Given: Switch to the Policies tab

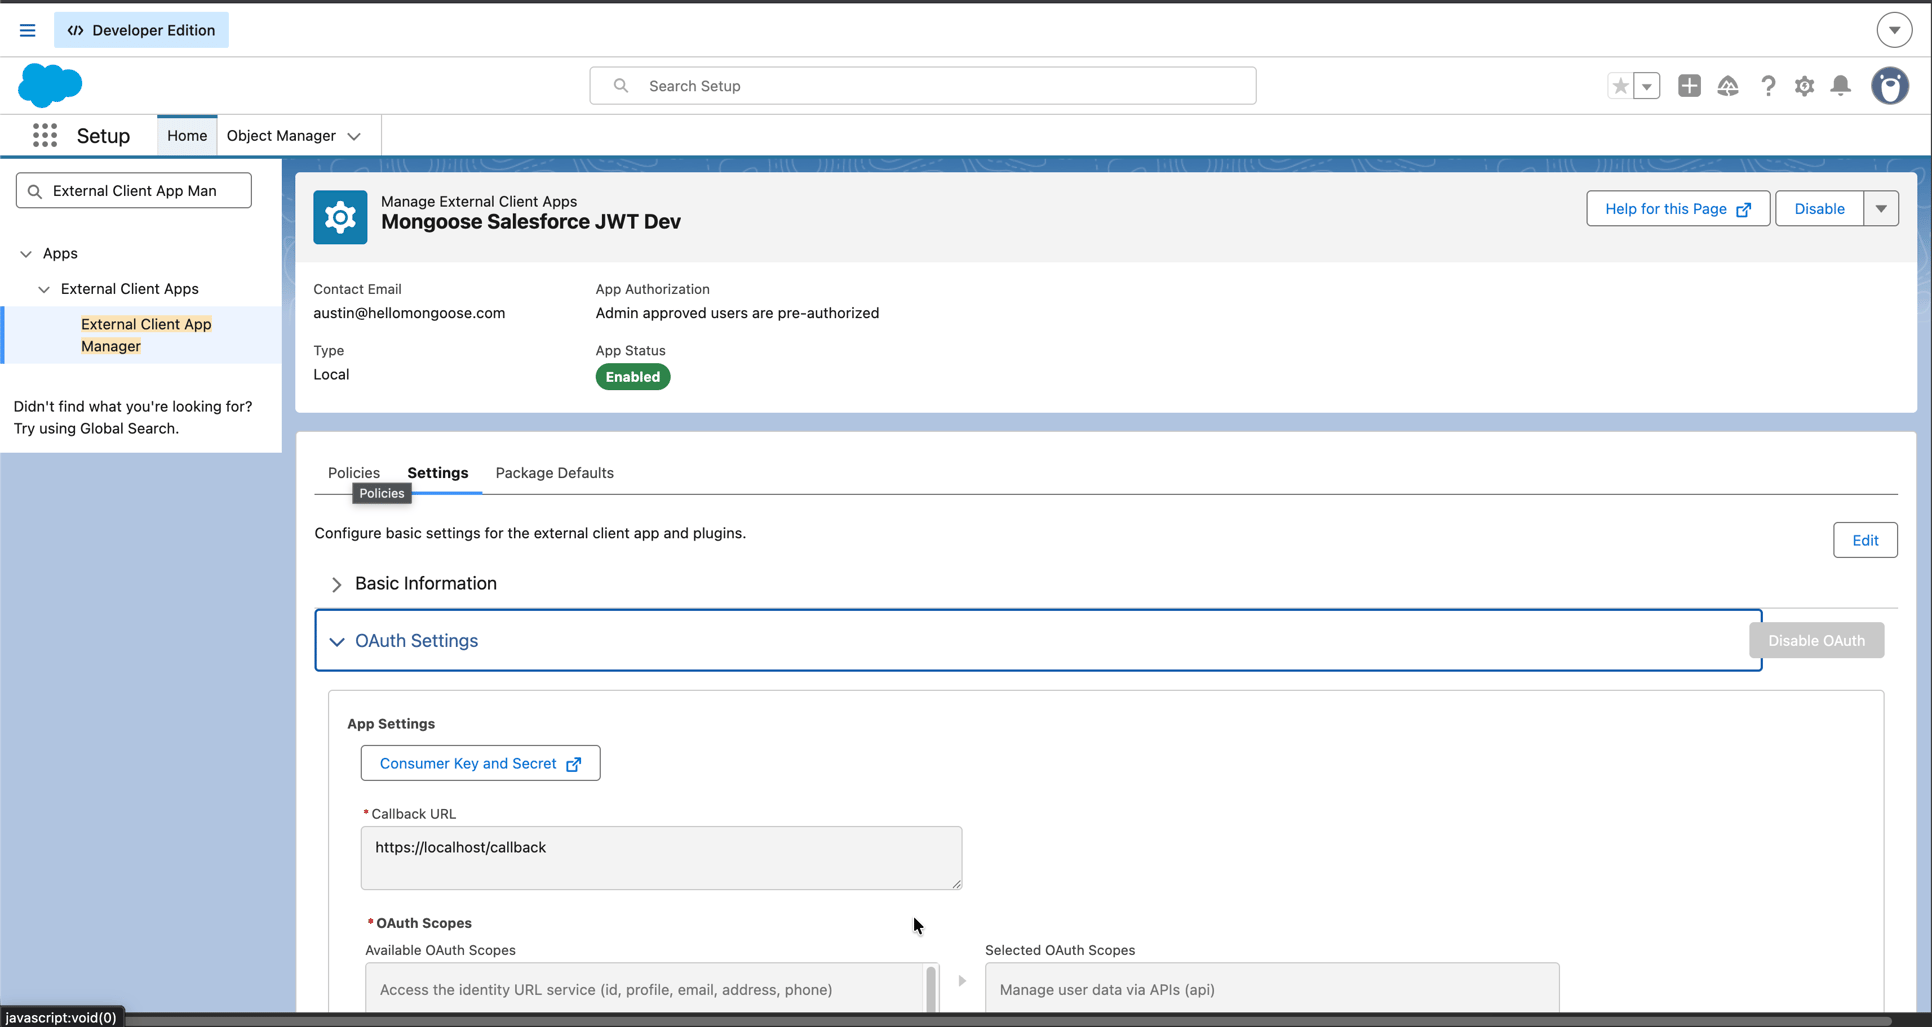Looking at the screenshot, I should point(354,473).
